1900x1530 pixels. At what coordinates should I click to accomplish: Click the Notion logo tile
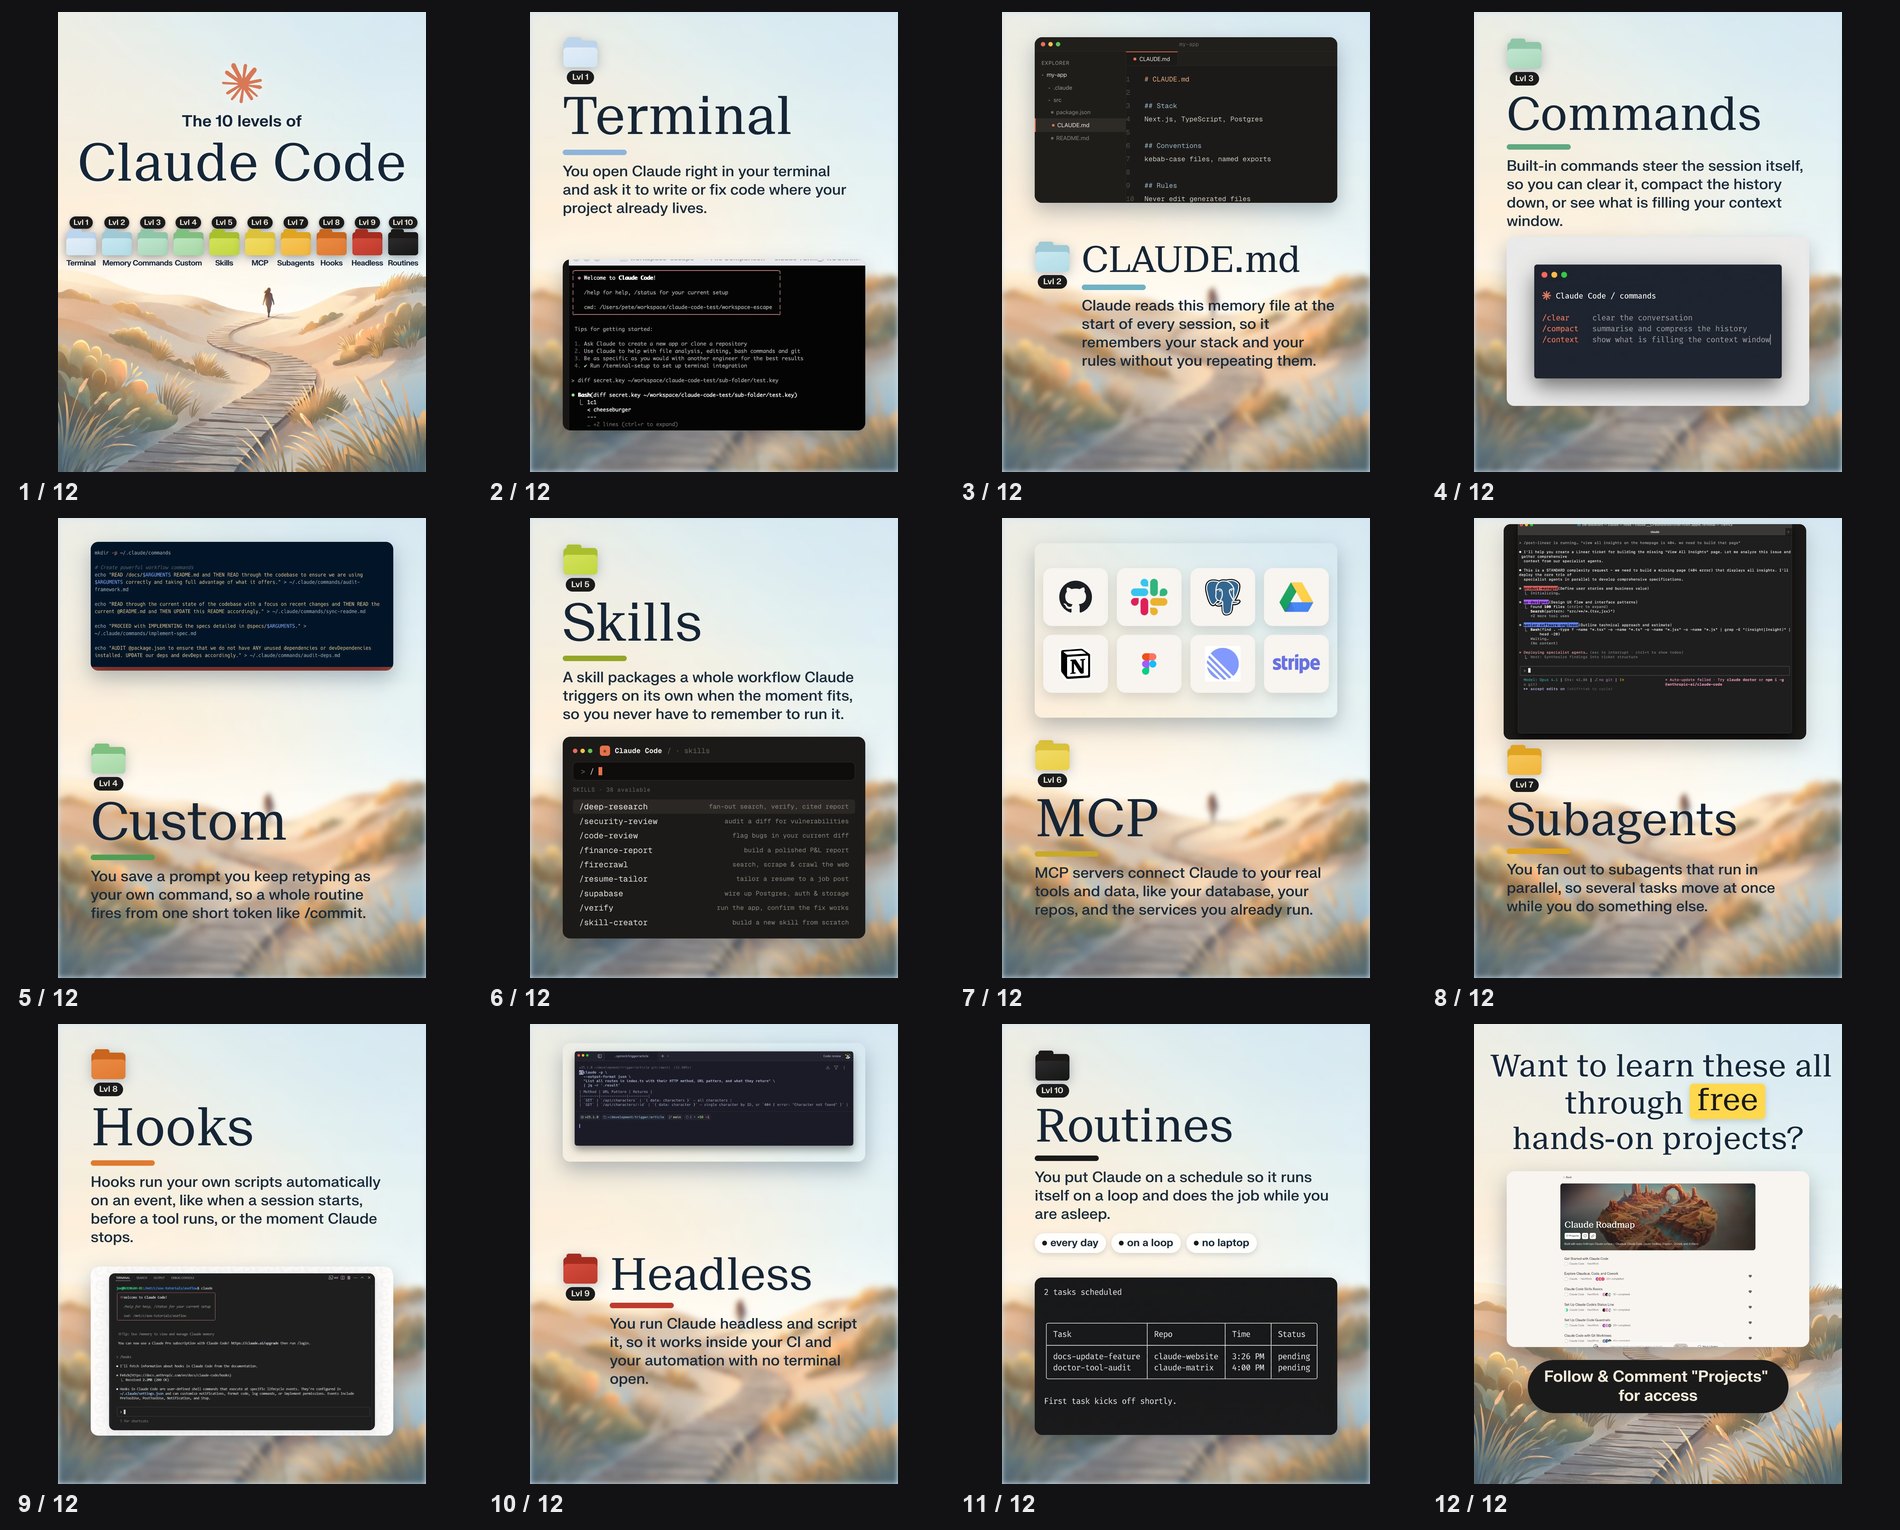click(x=1075, y=664)
